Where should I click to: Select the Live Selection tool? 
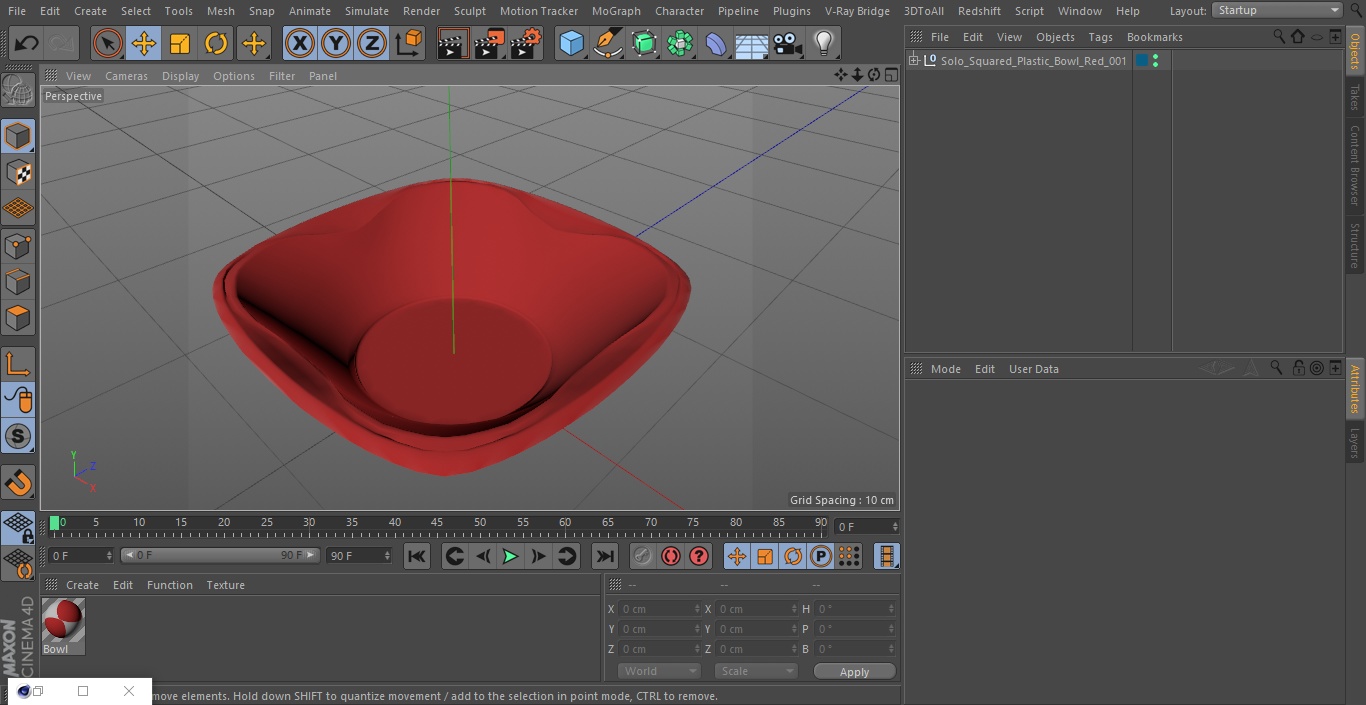108,44
